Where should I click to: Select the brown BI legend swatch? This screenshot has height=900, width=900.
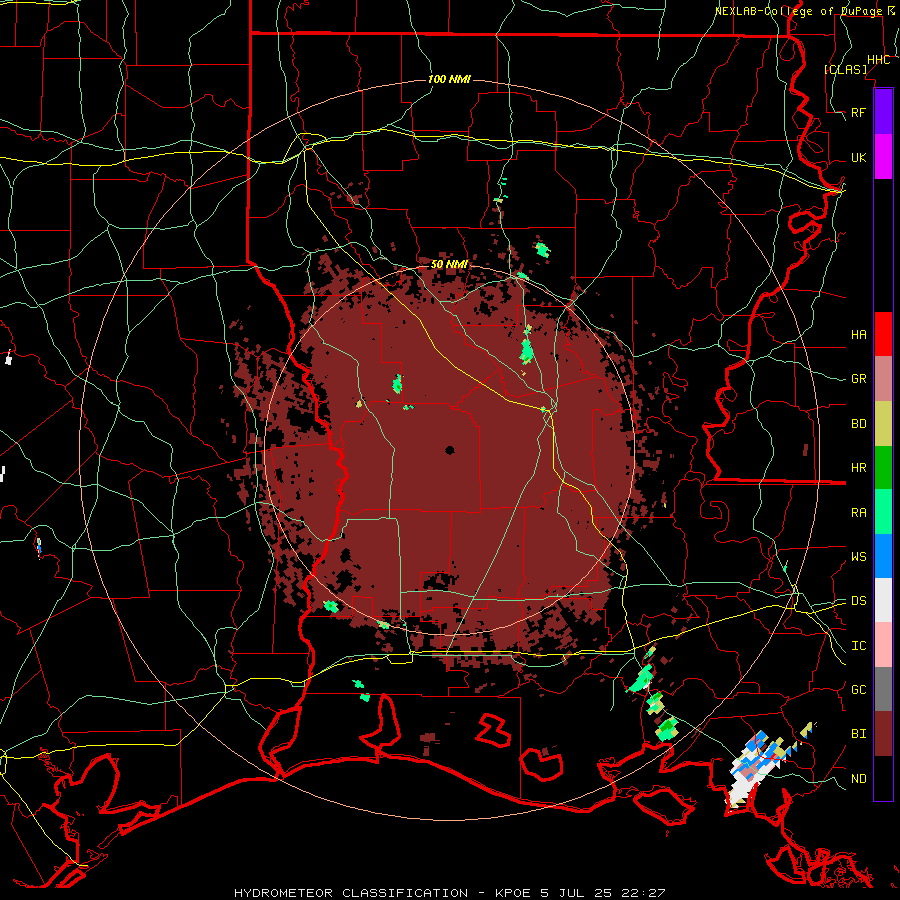click(883, 734)
